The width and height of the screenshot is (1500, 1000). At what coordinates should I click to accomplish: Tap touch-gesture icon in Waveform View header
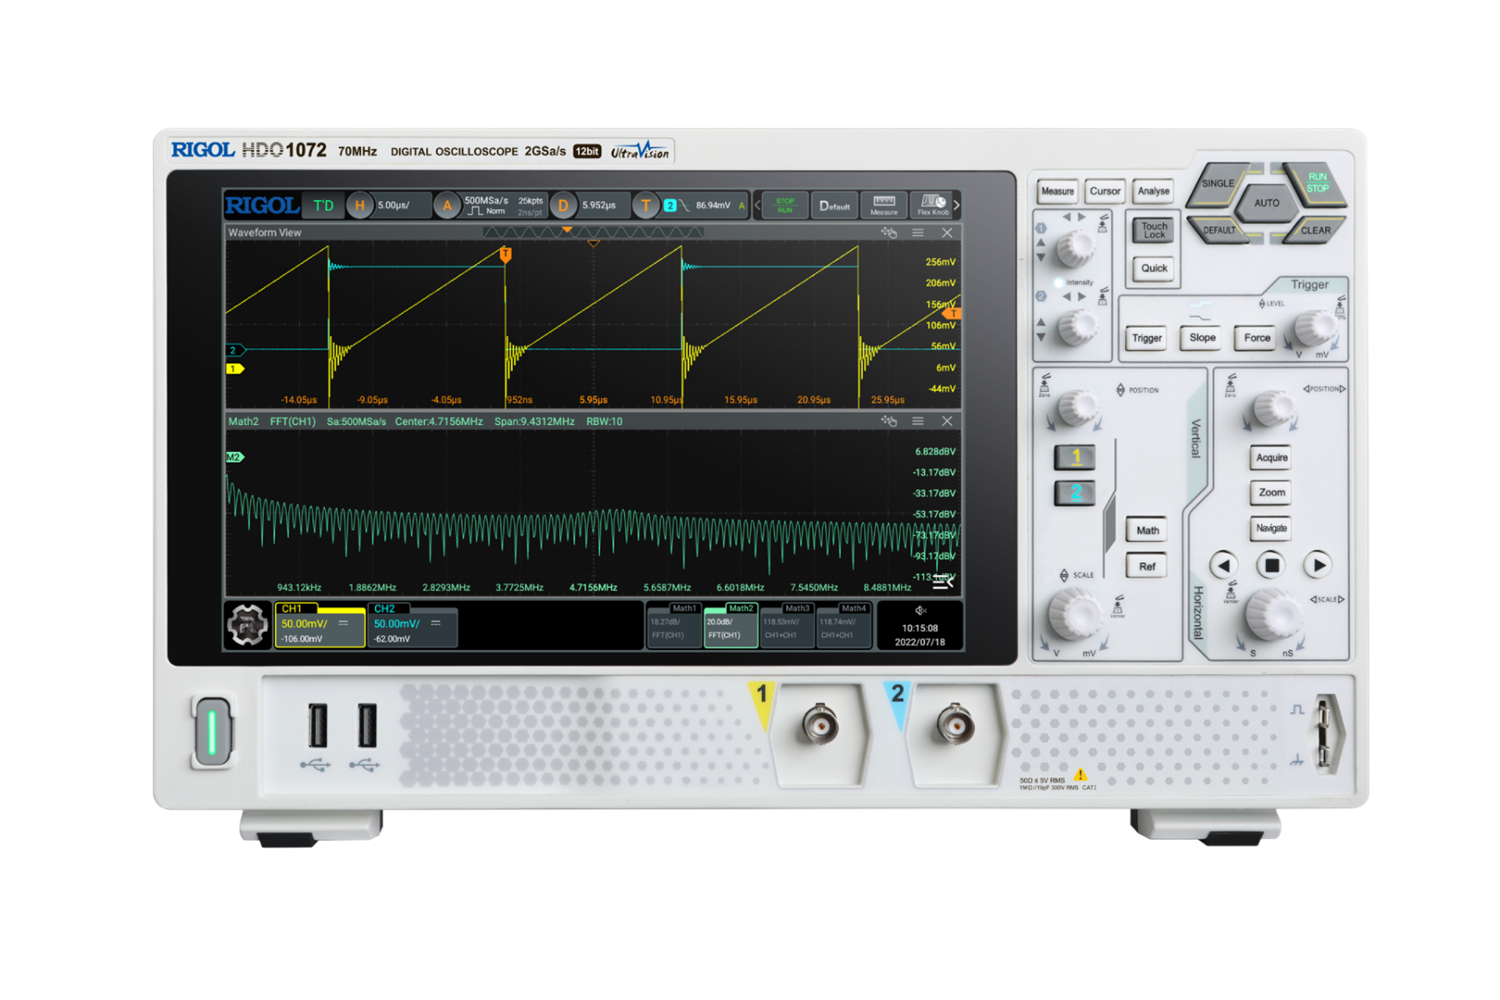[889, 233]
